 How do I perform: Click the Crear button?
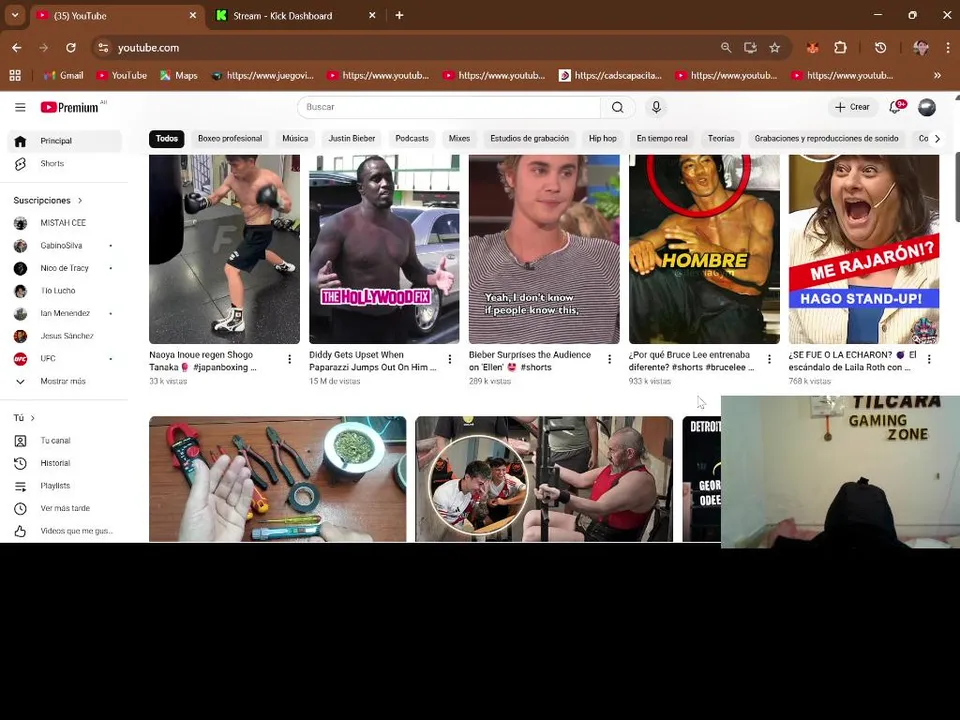click(x=852, y=107)
